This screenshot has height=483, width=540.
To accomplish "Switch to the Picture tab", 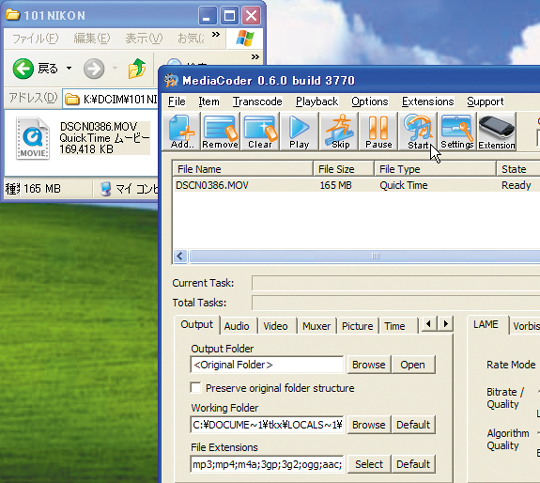I will click(x=357, y=326).
